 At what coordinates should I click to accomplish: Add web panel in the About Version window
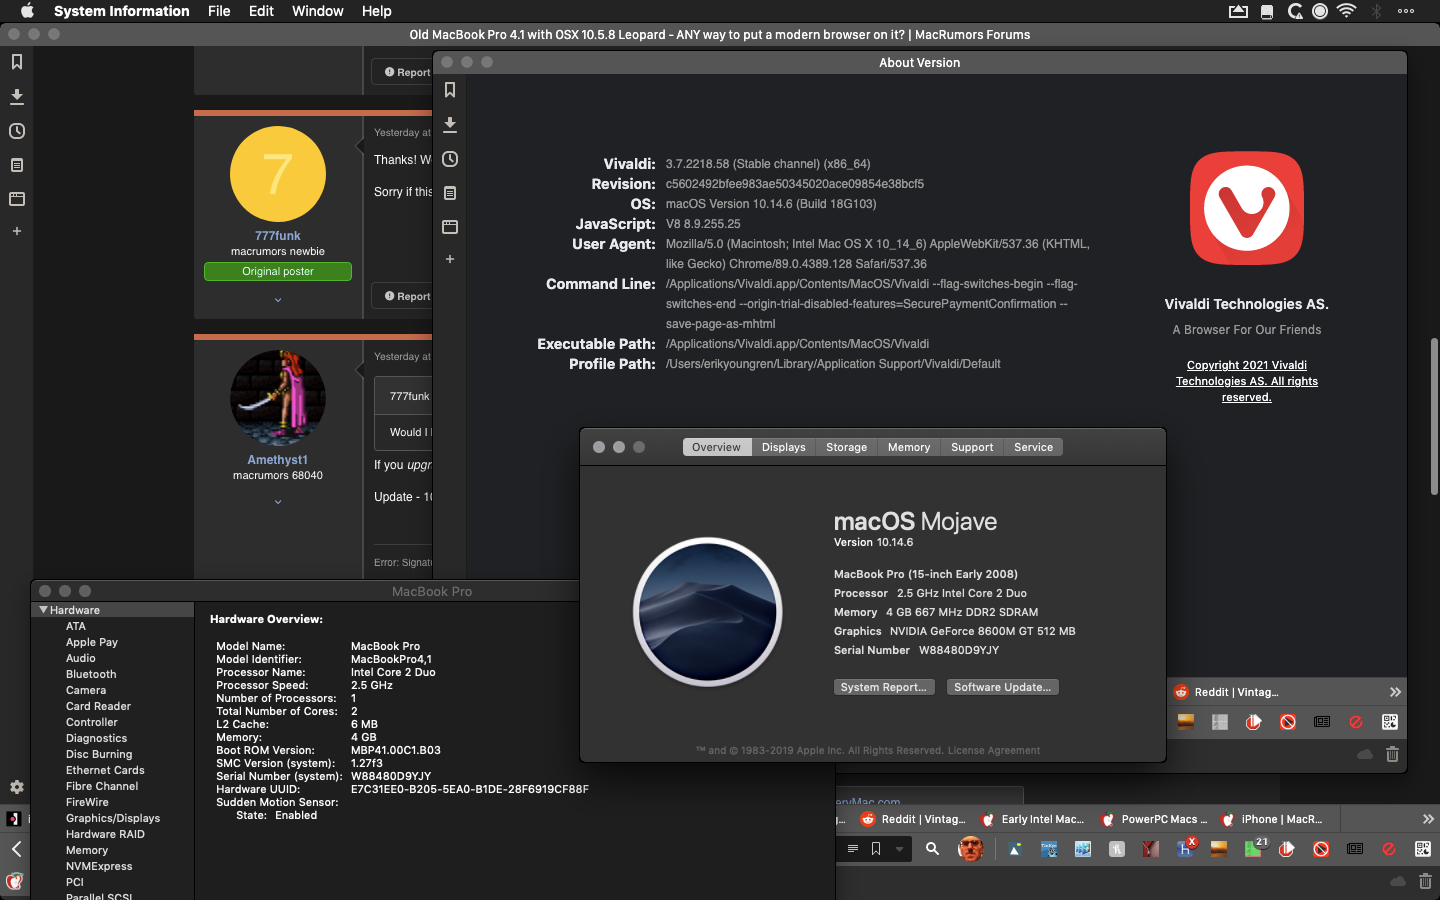pos(450,259)
